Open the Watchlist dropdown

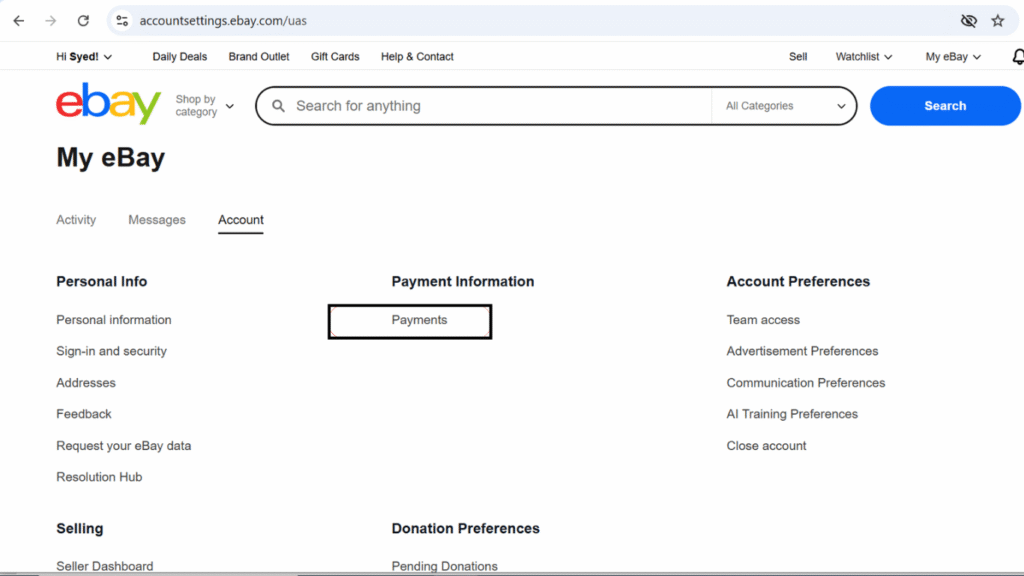tap(862, 57)
